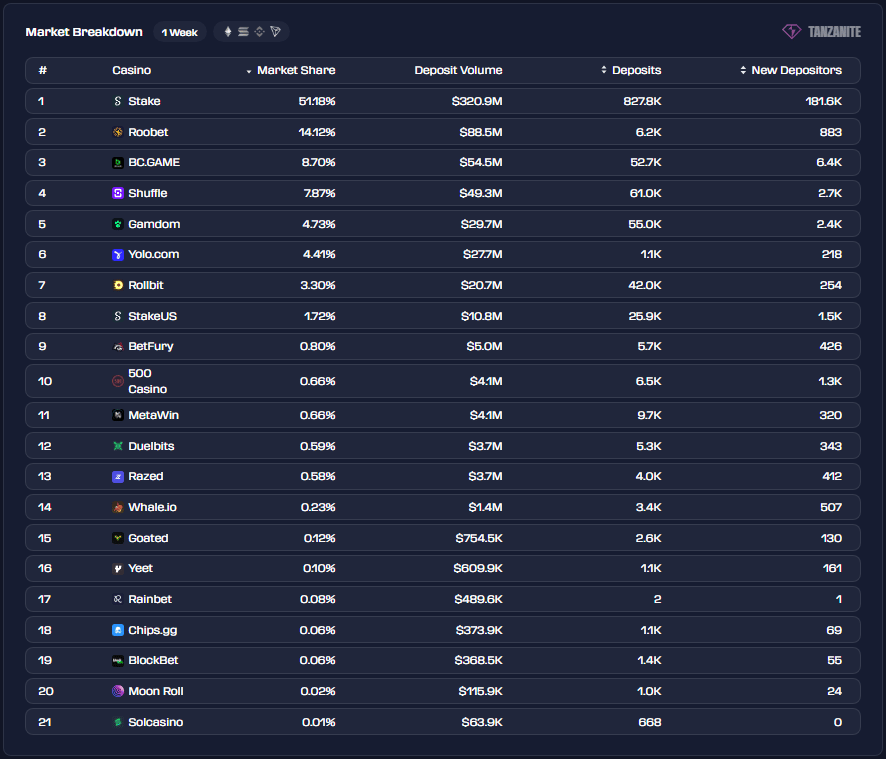Click the Chips.gg logo icon
886x759 pixels.
[x=118, y=630]
